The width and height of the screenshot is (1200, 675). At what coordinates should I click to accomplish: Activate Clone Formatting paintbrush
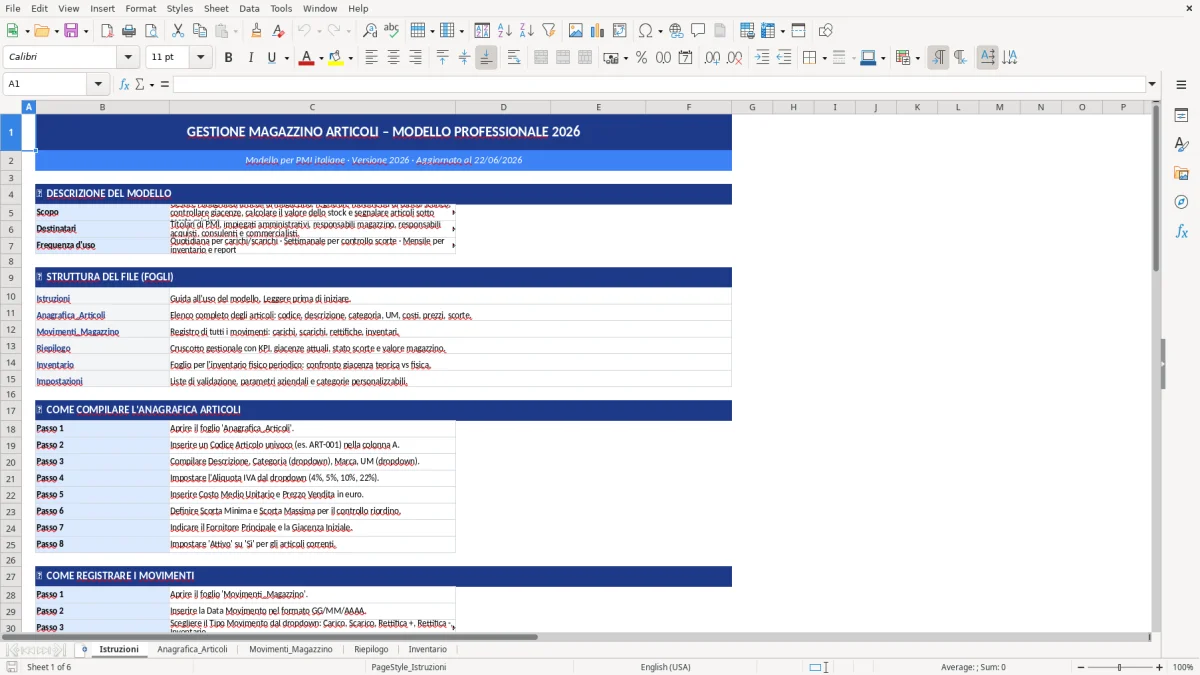pos(256,31)
